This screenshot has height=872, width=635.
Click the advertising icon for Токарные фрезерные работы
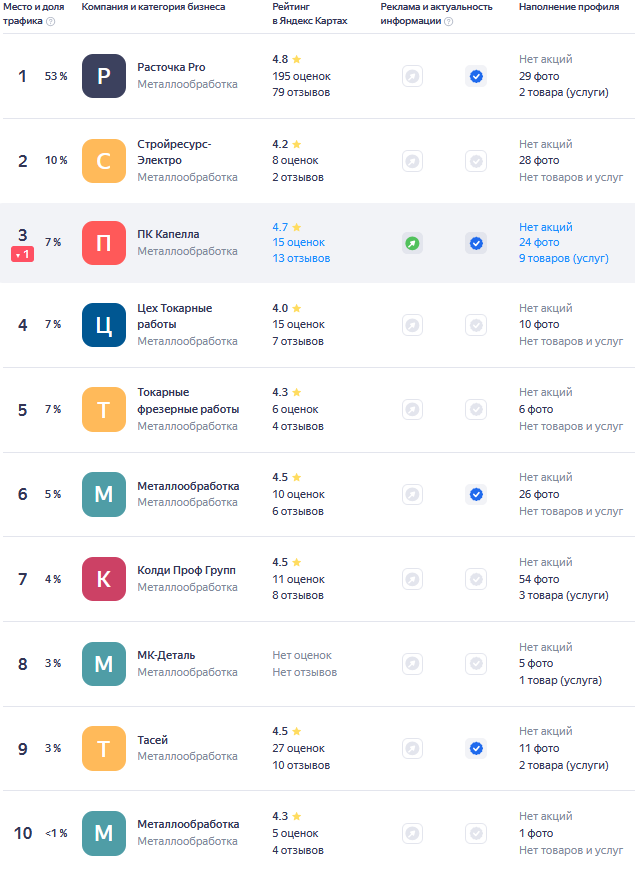tap(413, 409)
